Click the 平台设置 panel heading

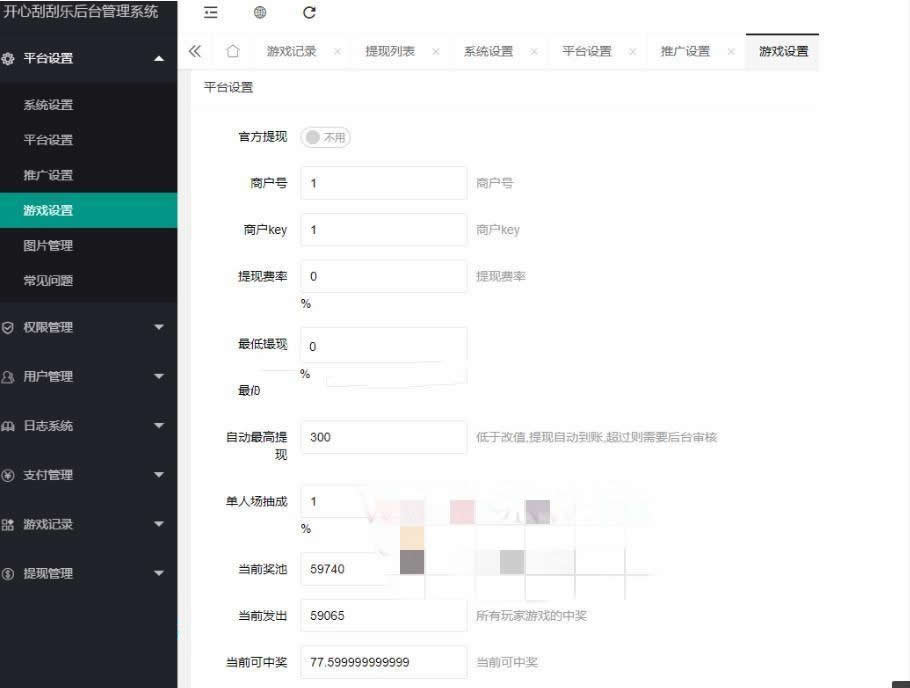229,88
